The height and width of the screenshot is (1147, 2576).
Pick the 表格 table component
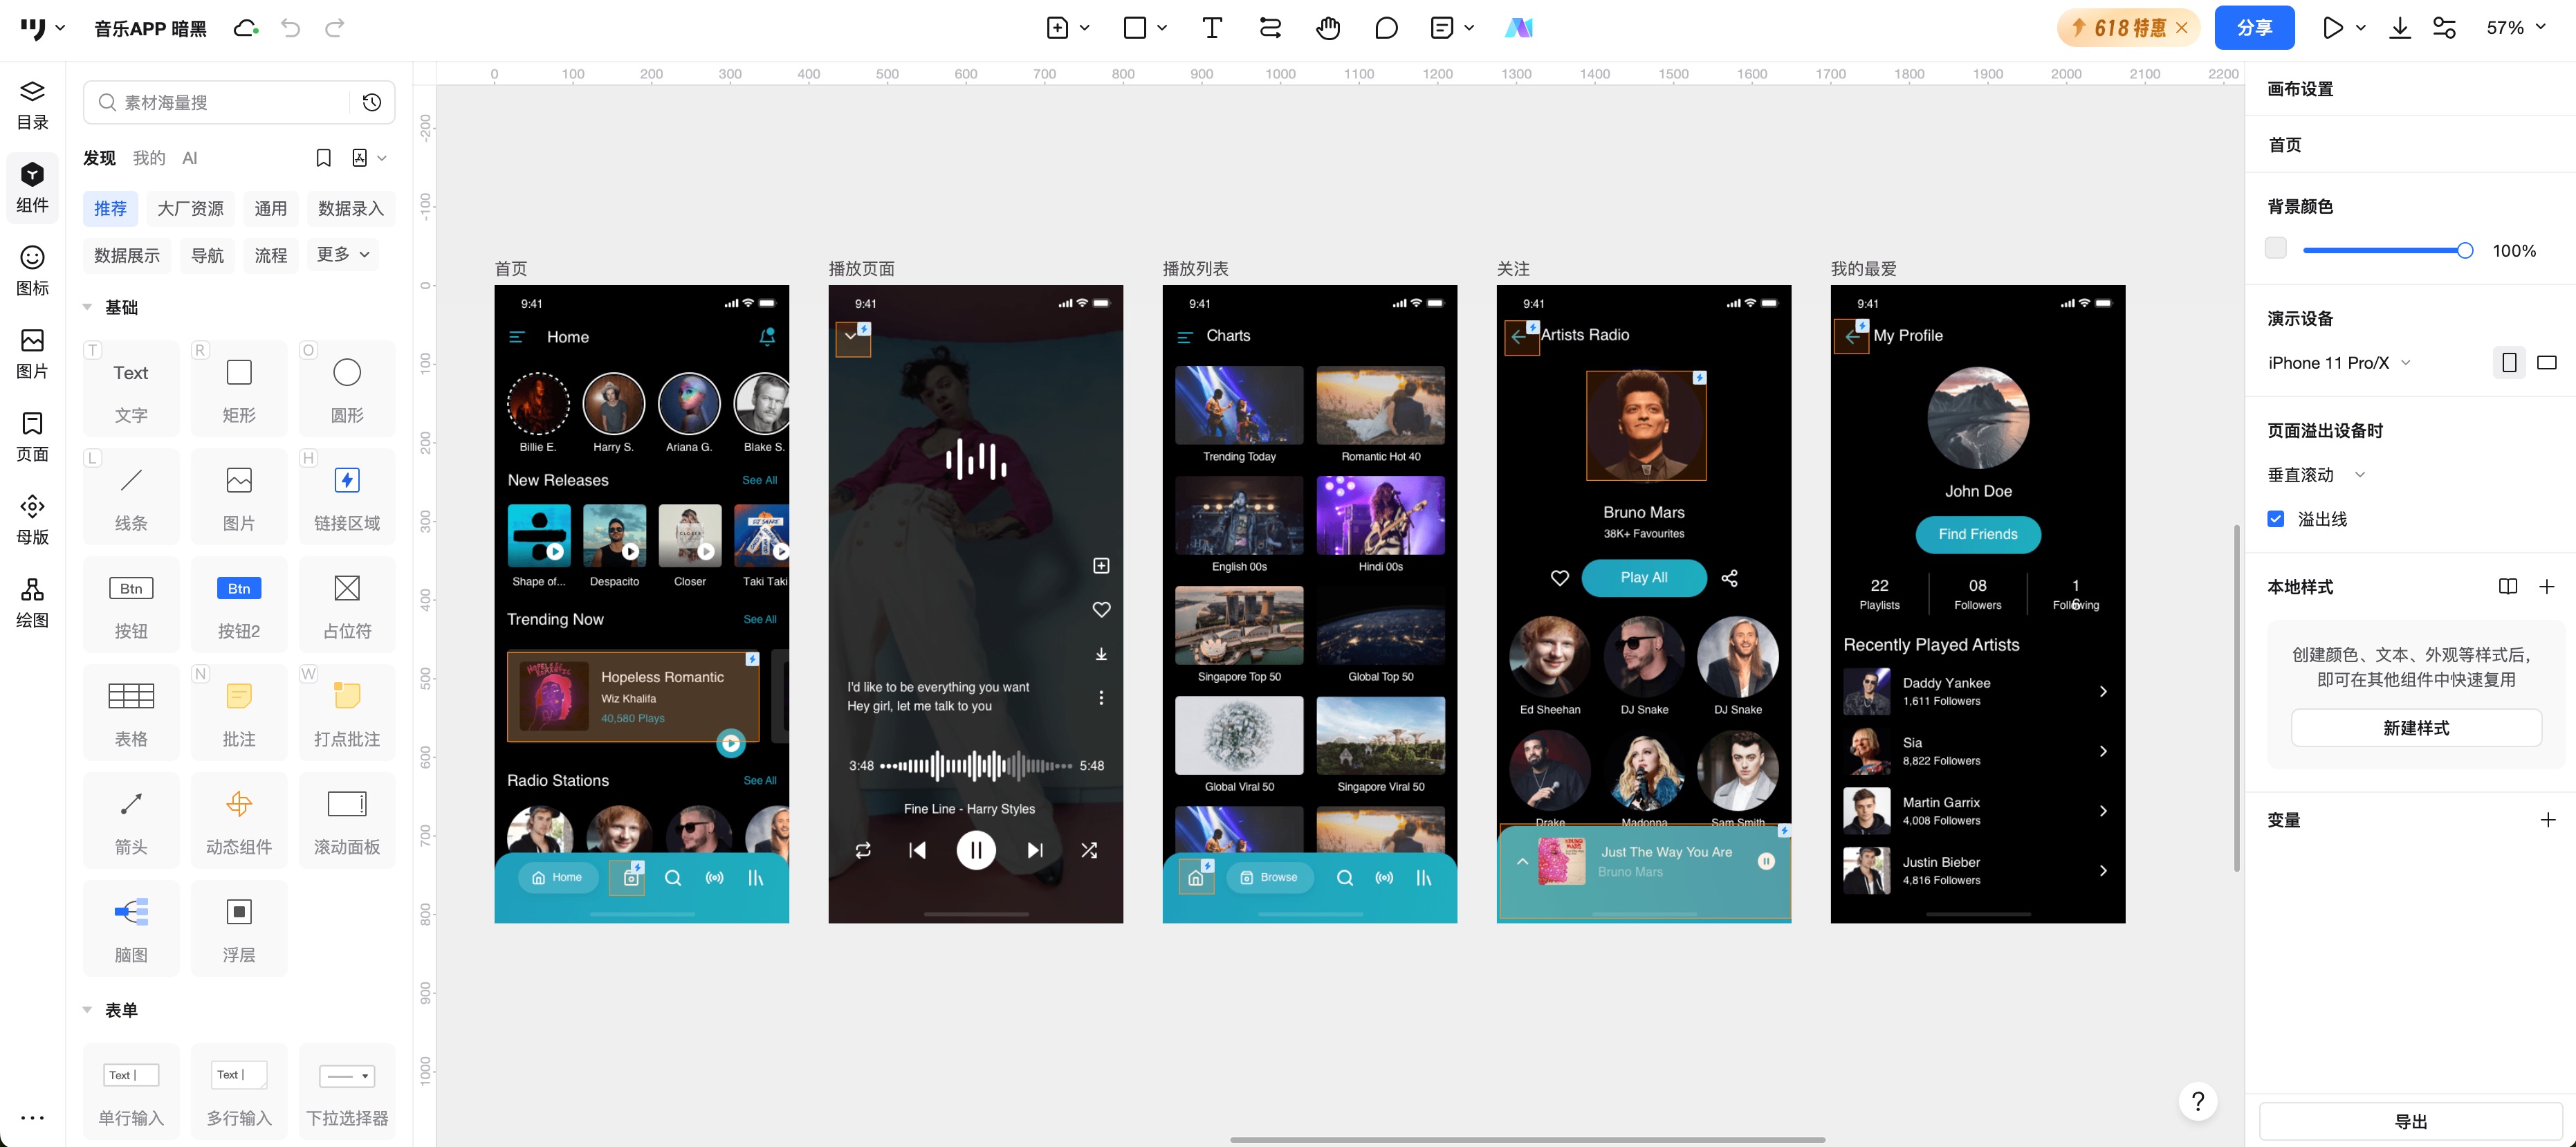pos(131,713)
